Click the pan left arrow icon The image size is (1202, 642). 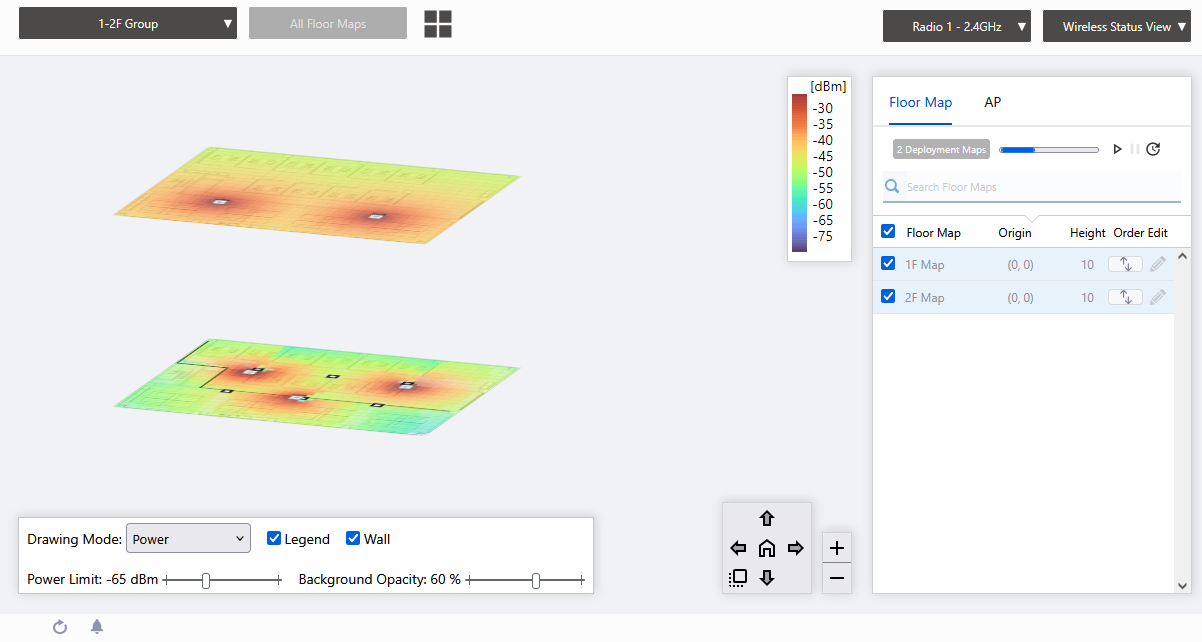click(x=738, y=548)
